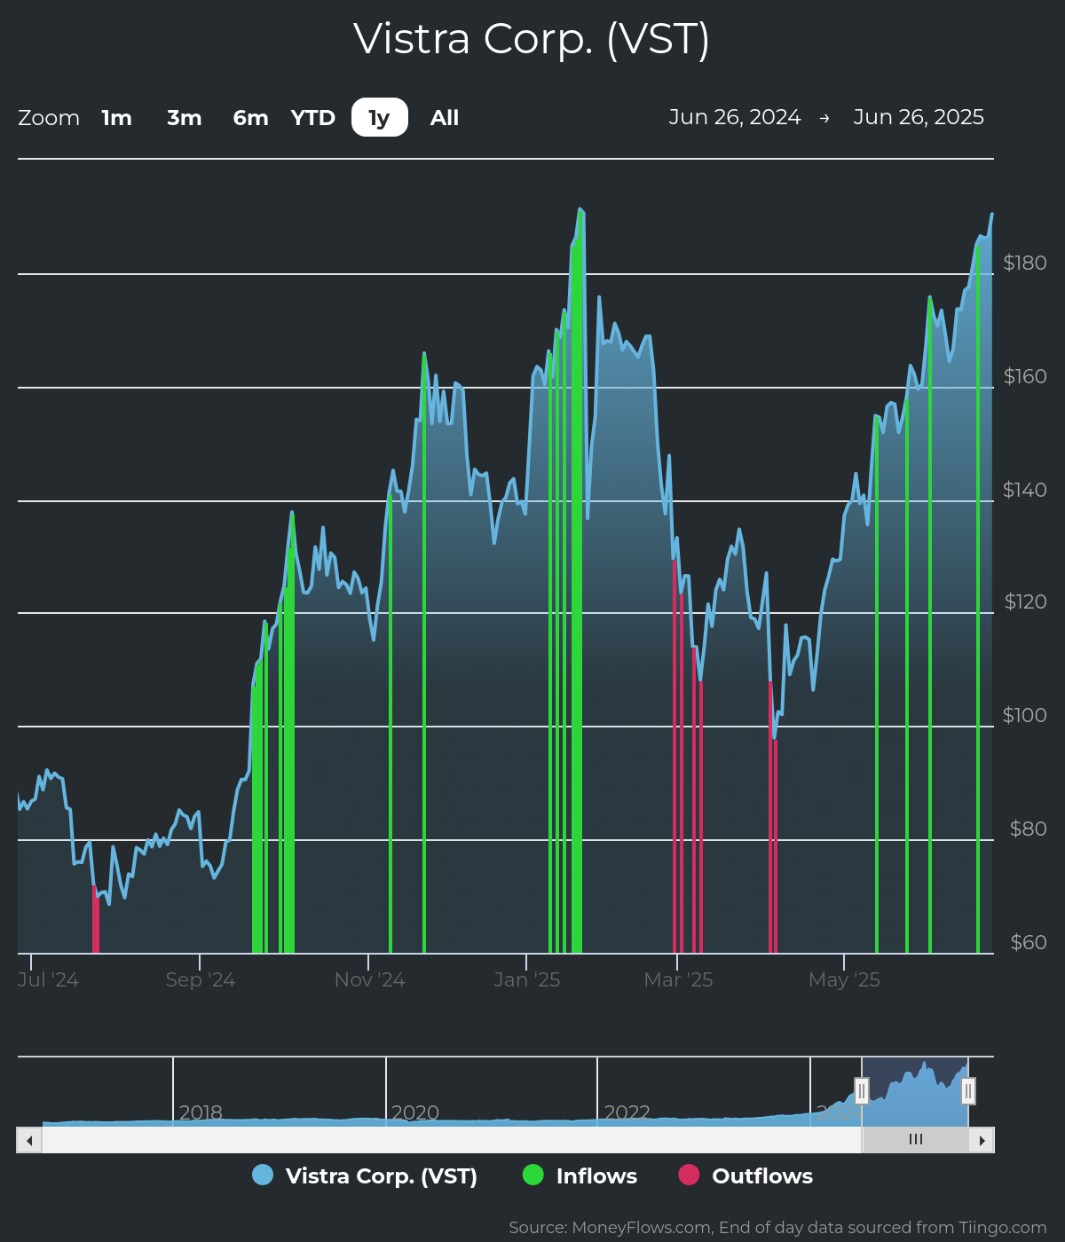The height and width of the screenshot is (1242, 1065).
Task: Click the Sep '24 axis label
Action: [200, 980]
